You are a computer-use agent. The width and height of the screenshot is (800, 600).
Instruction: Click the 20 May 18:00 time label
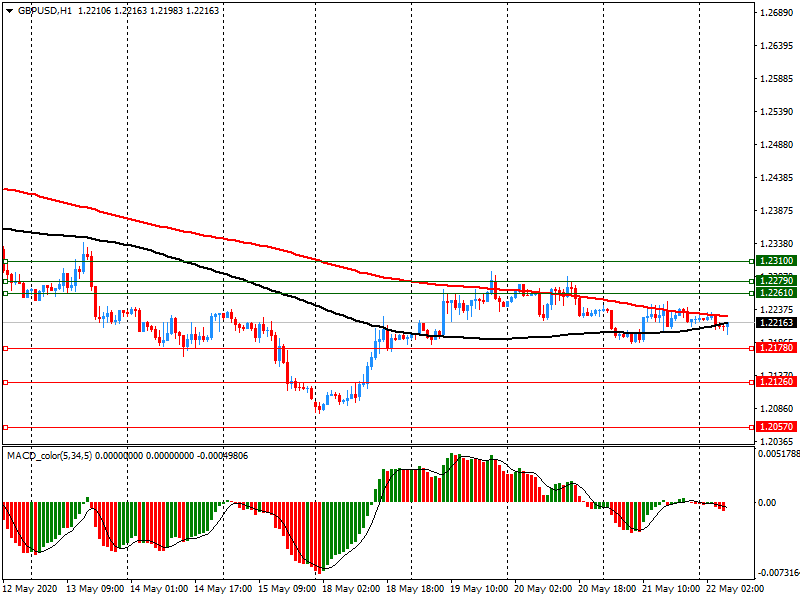pyautogui.click(x=607, y=588)
